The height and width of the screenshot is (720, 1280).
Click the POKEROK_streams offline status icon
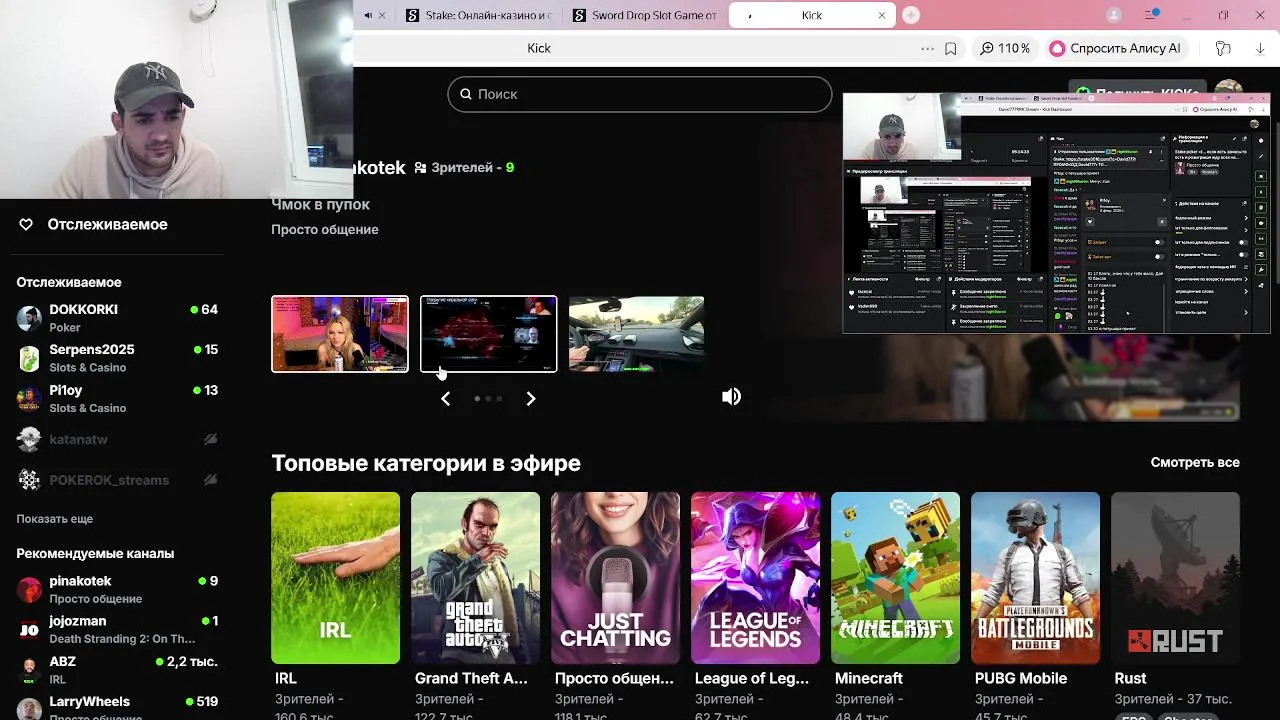(x=210, y=480)
